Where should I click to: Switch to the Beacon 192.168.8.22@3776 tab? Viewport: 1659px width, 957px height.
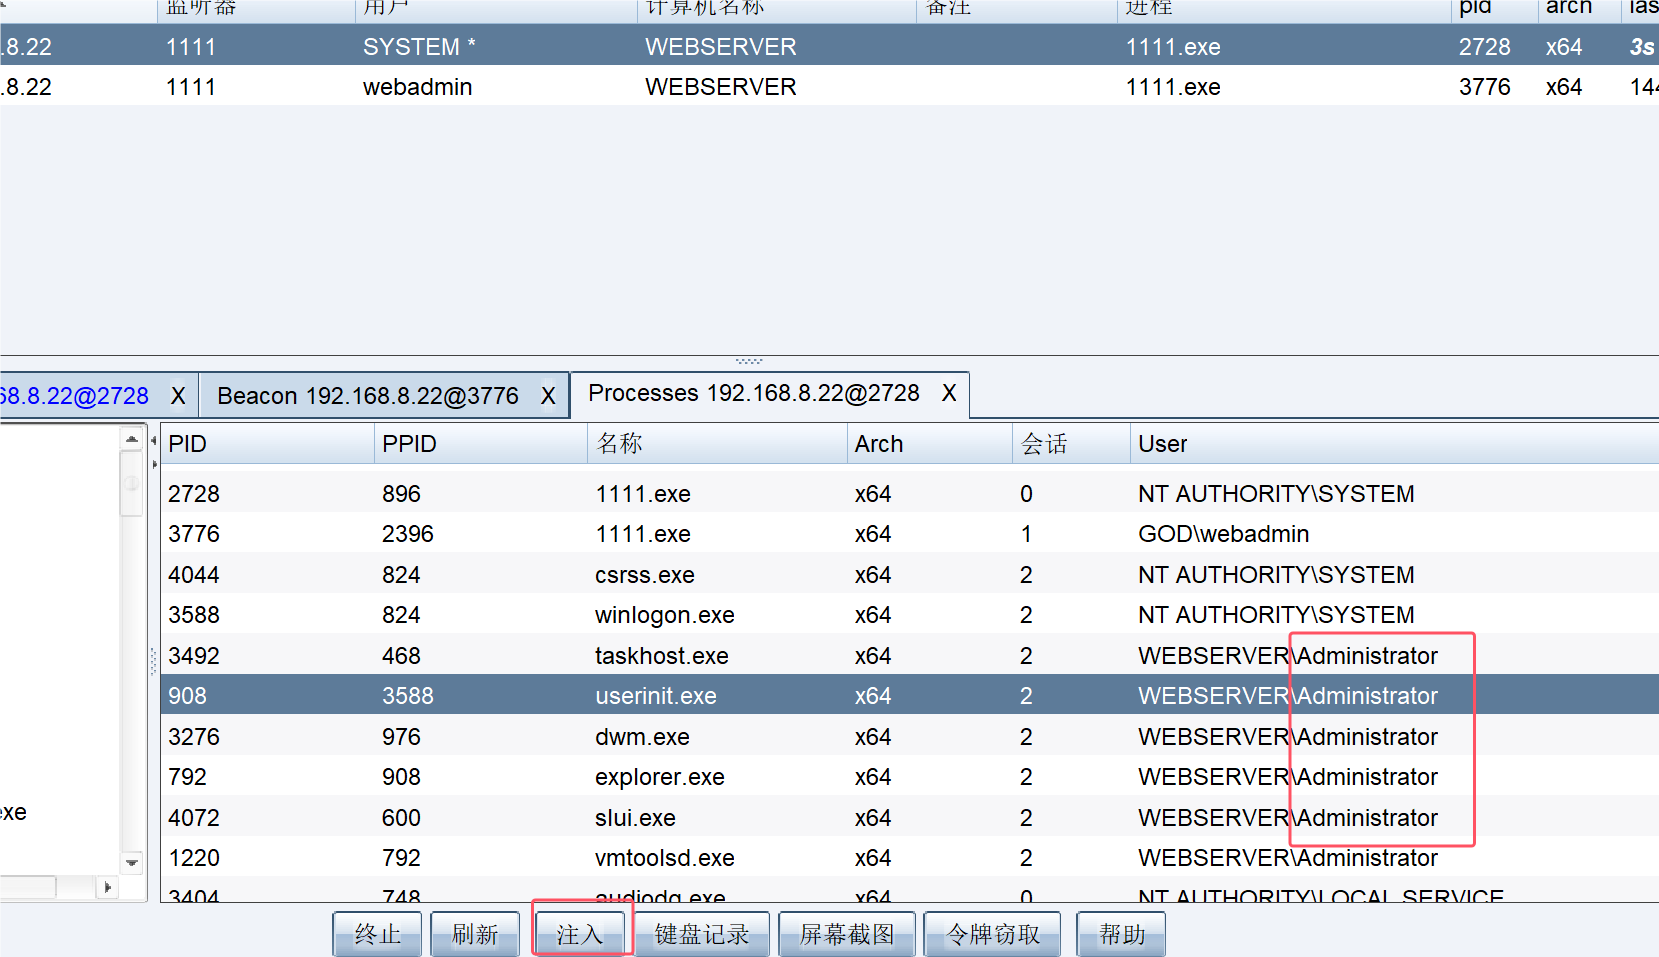tap(367, 396)
